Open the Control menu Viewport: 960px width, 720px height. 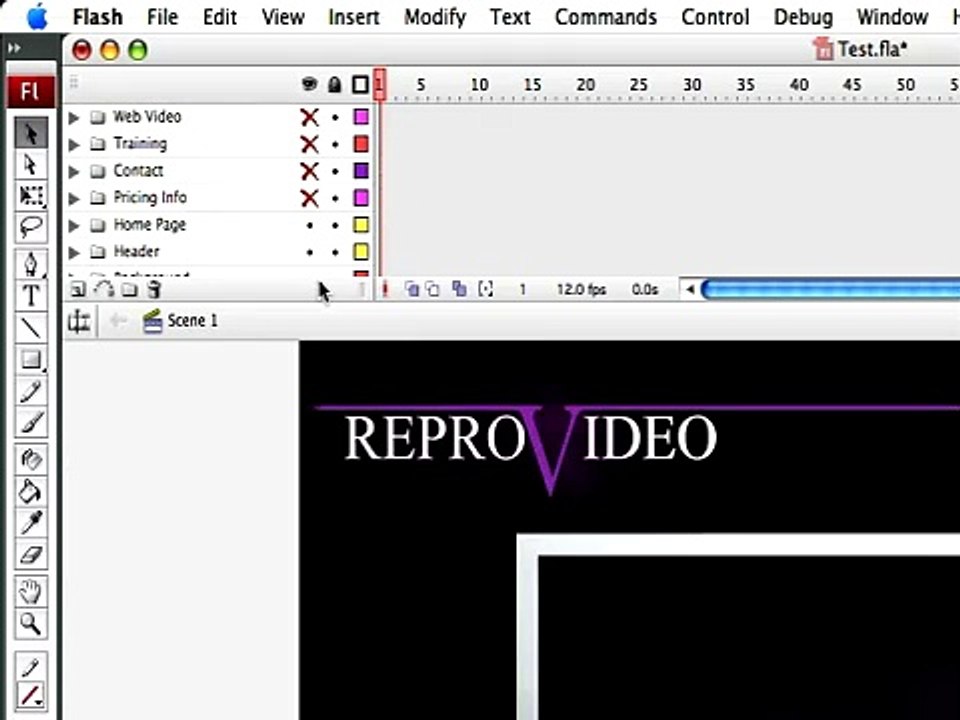coord(715,17)
